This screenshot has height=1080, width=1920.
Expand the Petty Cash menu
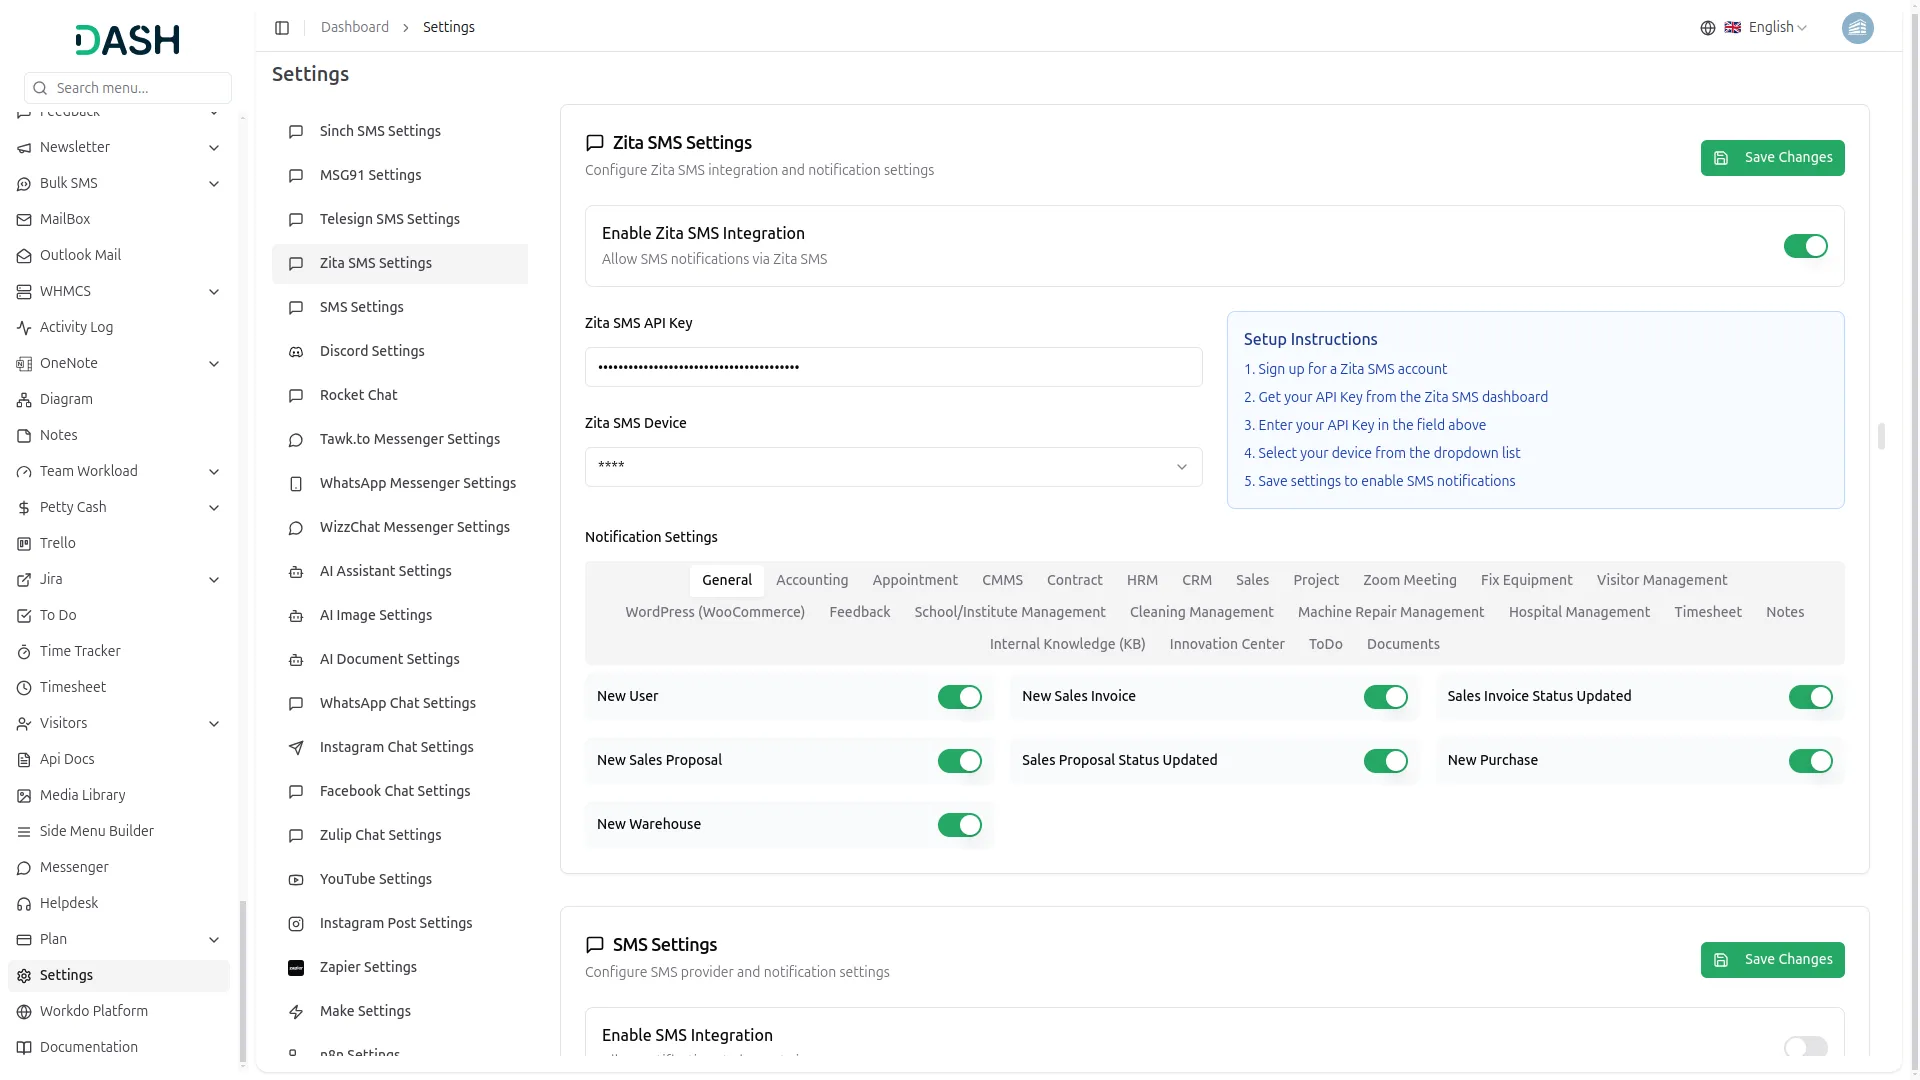(x=214, y=508)
